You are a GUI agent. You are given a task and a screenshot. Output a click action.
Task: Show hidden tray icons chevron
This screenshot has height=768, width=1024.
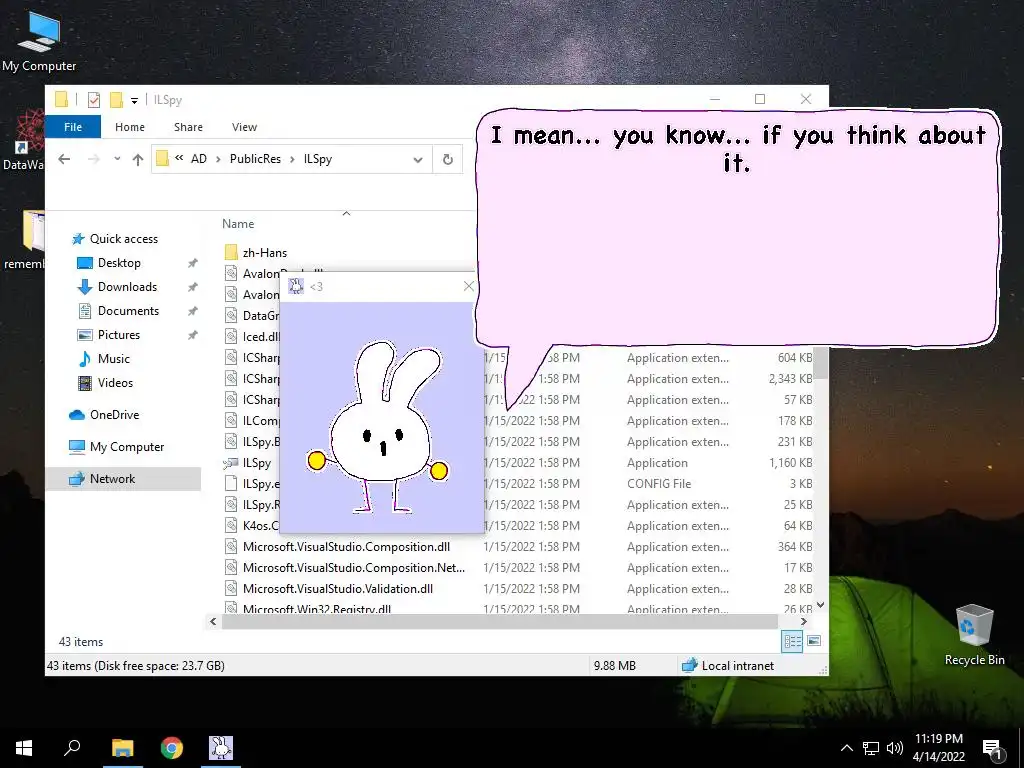click(x=846, y=748)
